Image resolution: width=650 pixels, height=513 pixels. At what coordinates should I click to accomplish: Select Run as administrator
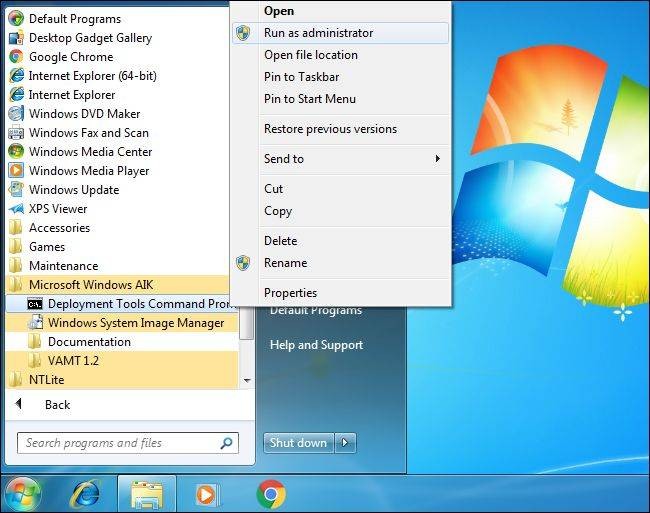click(341, 33)
